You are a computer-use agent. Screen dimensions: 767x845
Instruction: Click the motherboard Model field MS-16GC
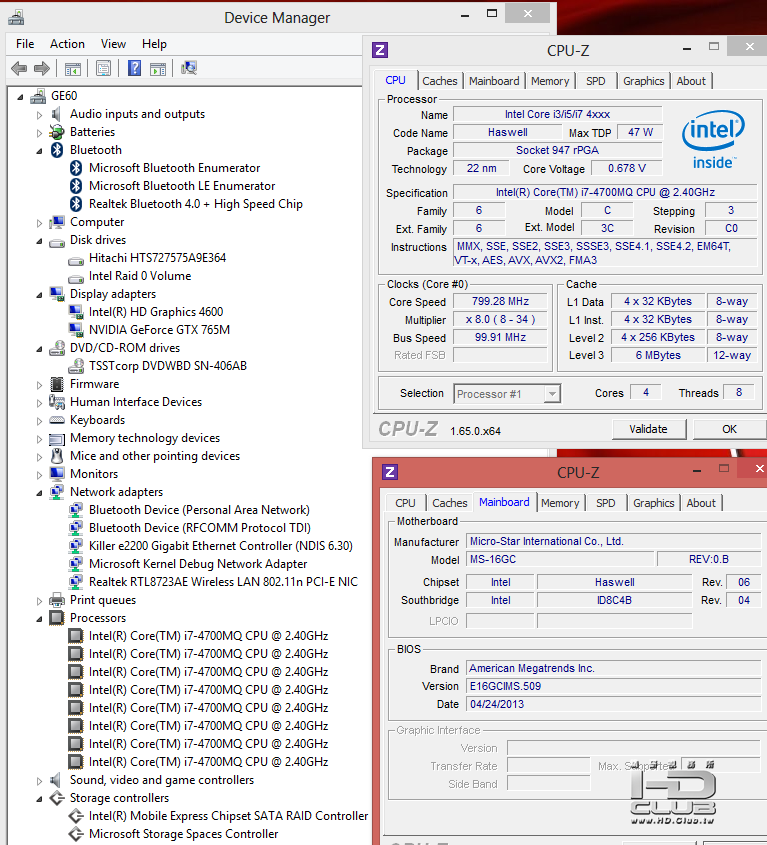pos(560,559)
